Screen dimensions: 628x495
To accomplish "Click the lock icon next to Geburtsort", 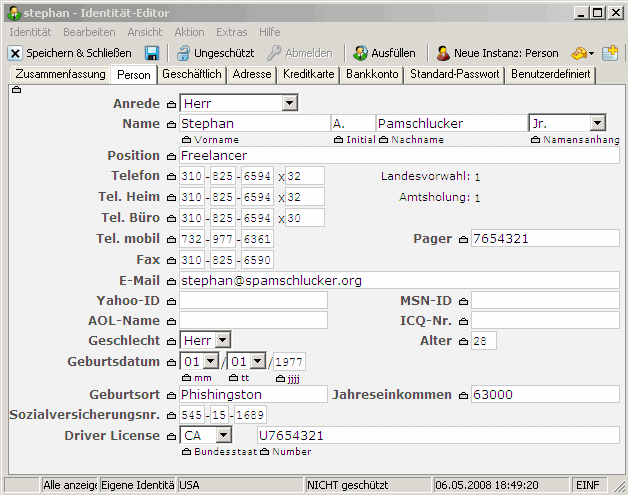I will pos(171,395).
